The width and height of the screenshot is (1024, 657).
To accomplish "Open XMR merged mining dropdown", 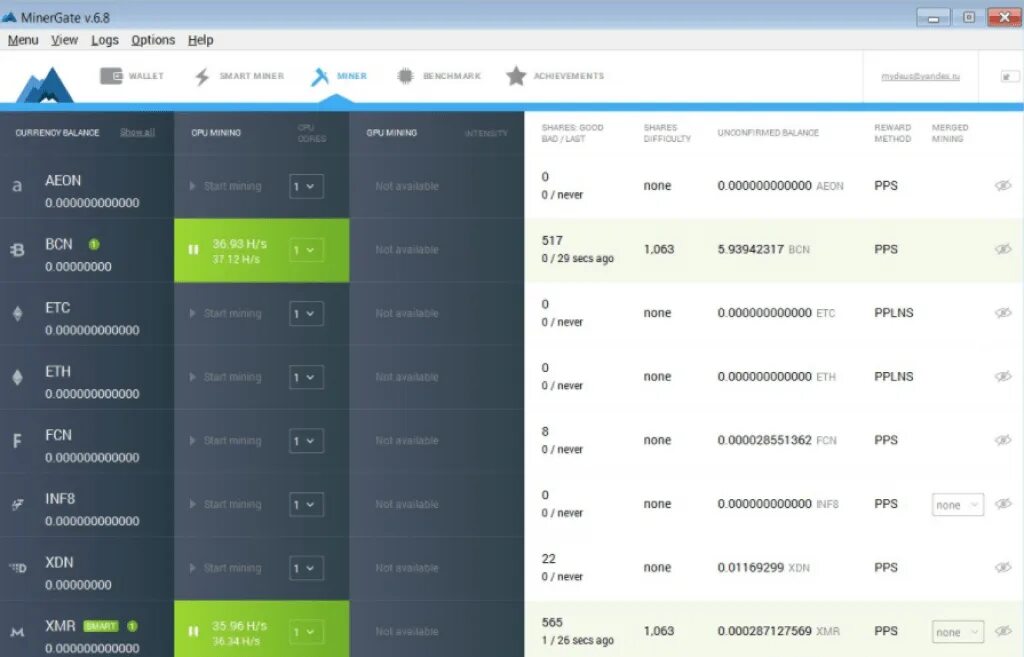I will (x=957, y=632).
